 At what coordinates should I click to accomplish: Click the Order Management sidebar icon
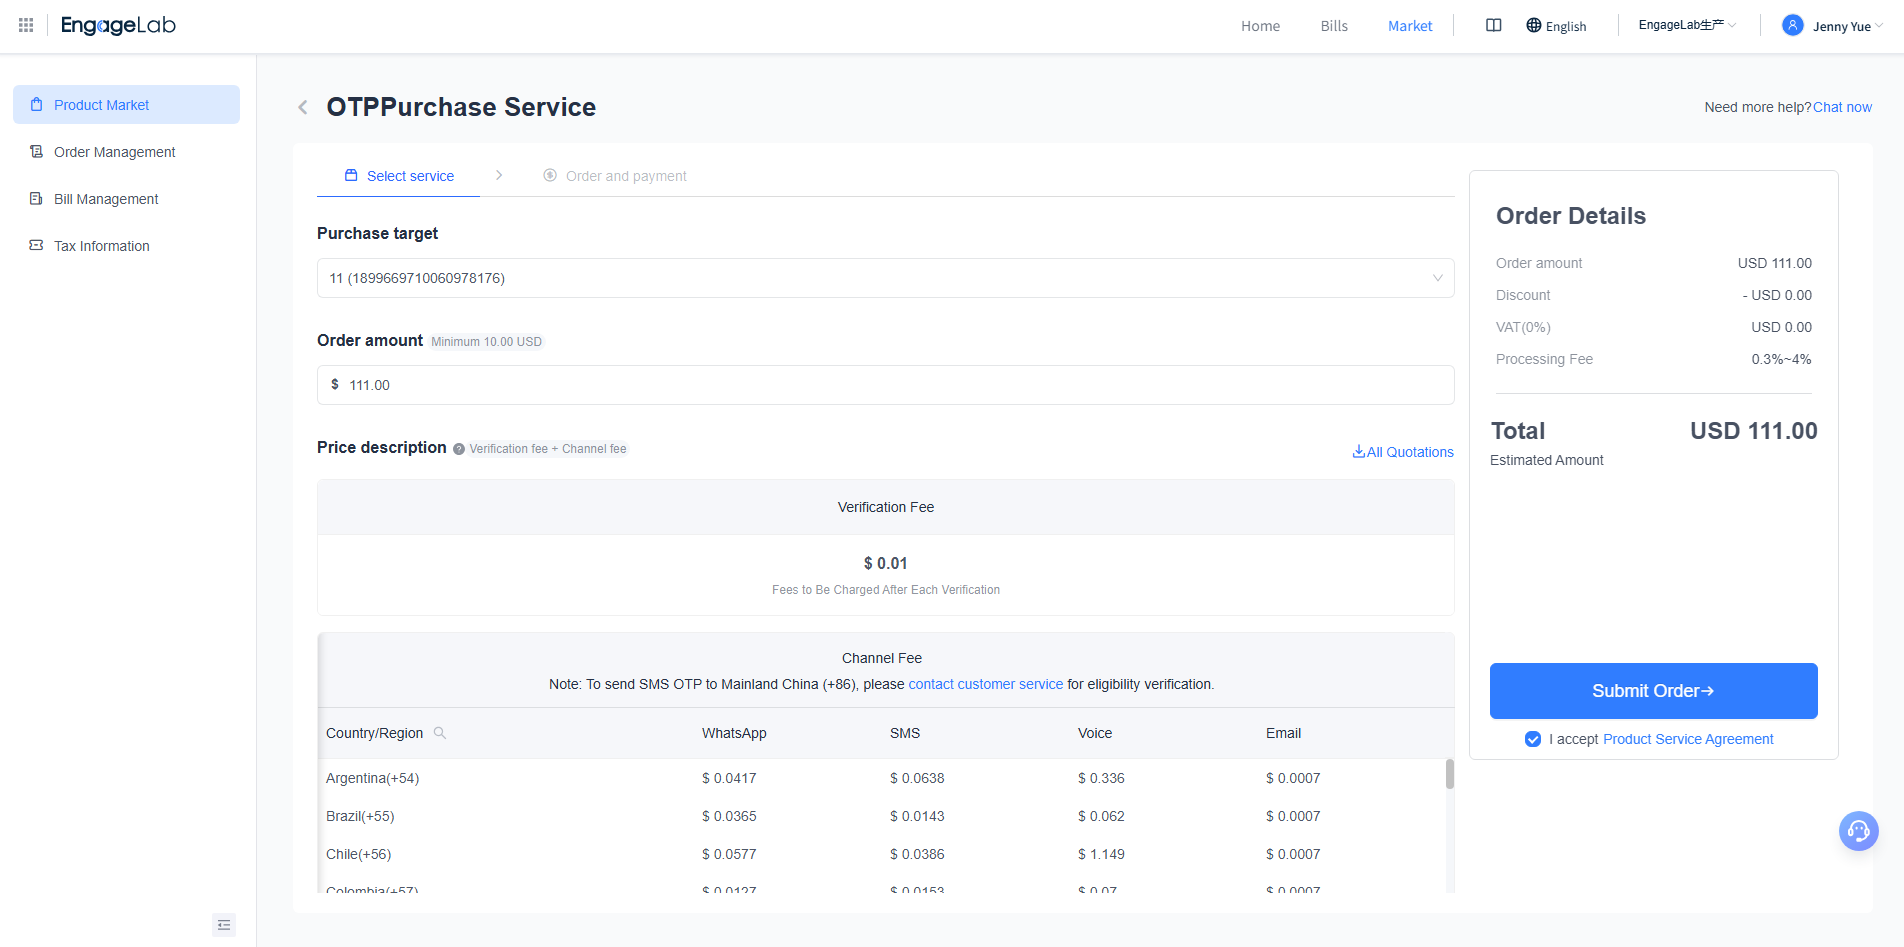click(x=37, y=151)
